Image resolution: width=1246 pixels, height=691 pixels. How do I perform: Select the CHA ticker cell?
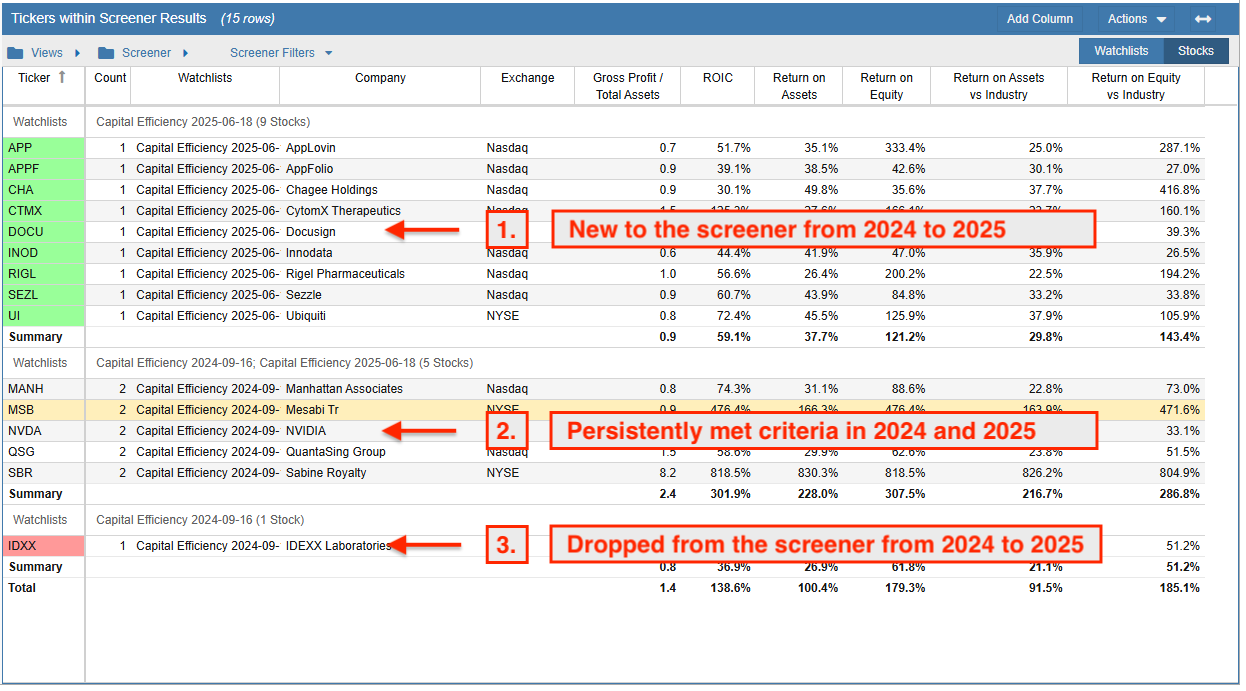pyautogui.click(x=44, y=190)
